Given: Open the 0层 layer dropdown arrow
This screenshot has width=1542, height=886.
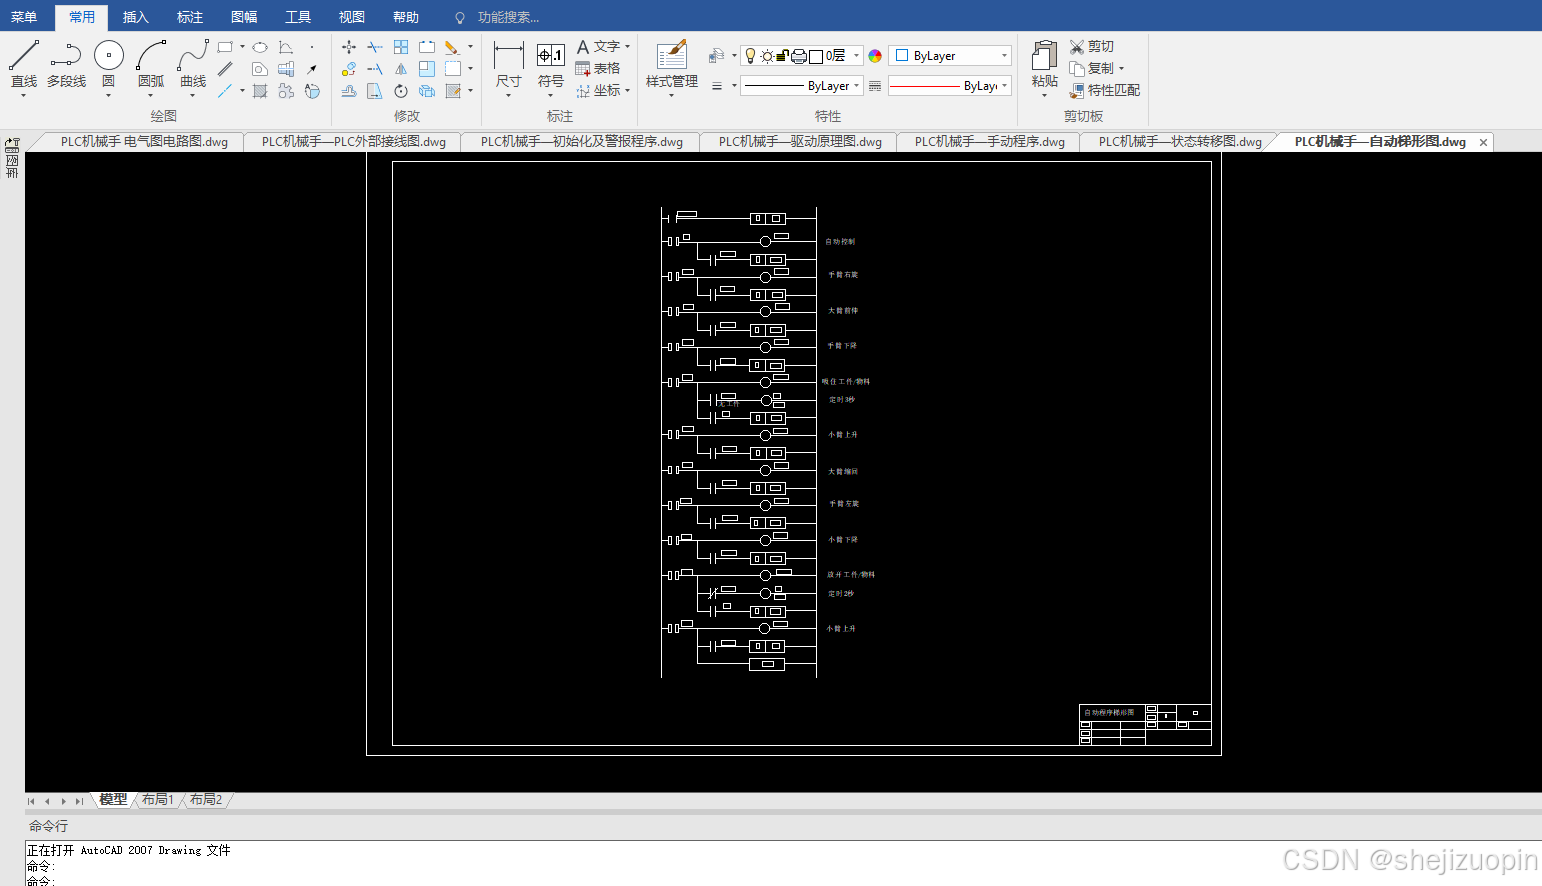Looking at the screenshot, I should 857,56.
